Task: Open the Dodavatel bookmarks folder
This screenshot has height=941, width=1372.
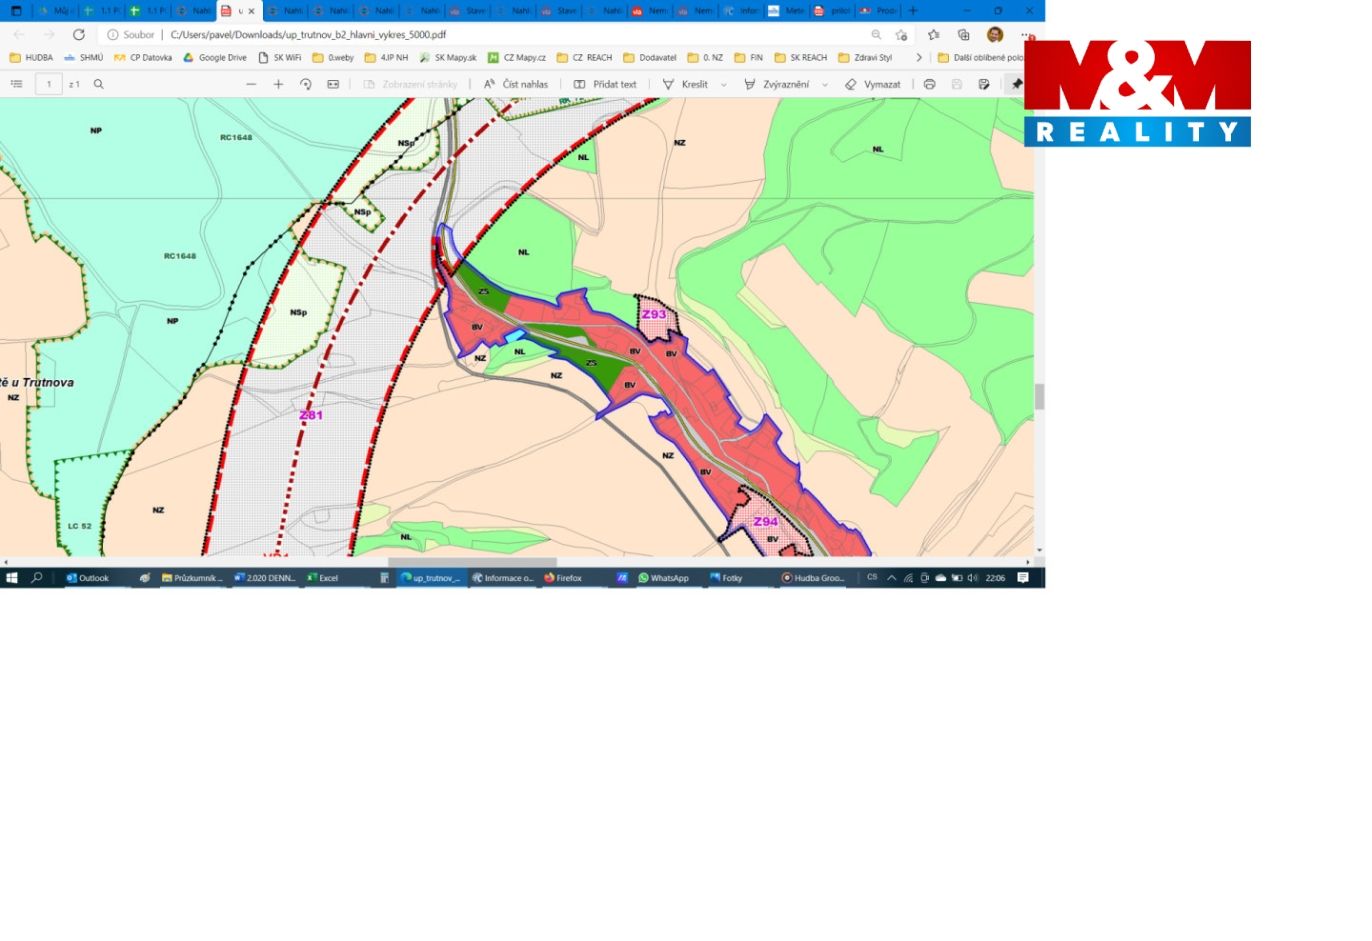Action: point(650,58)
